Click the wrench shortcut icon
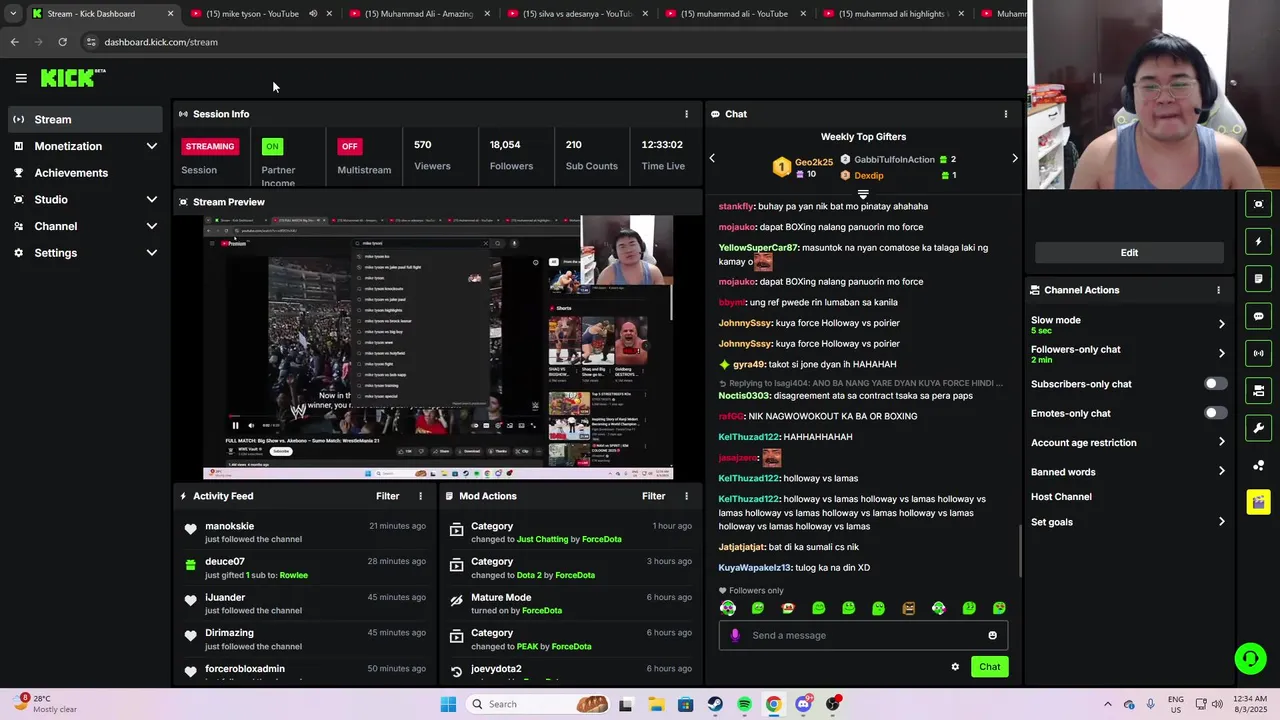 tap(1258, 428)
